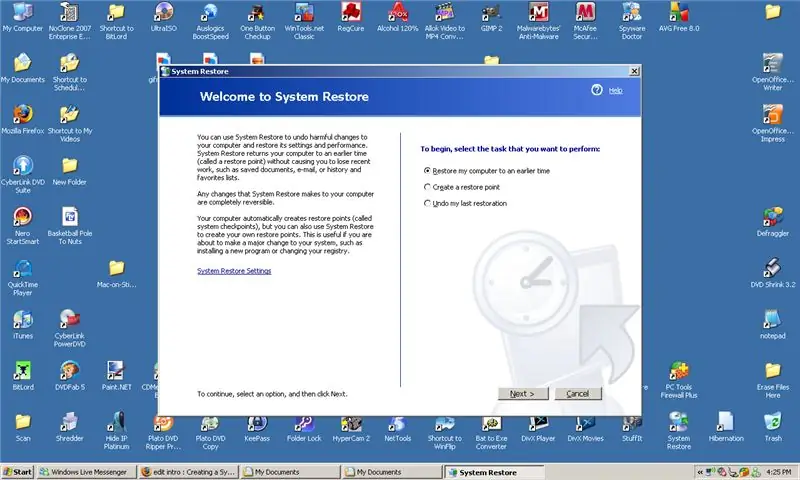Switch to Windows Live Messenger taskbar button
800x480 pixels.
point(87,472)
